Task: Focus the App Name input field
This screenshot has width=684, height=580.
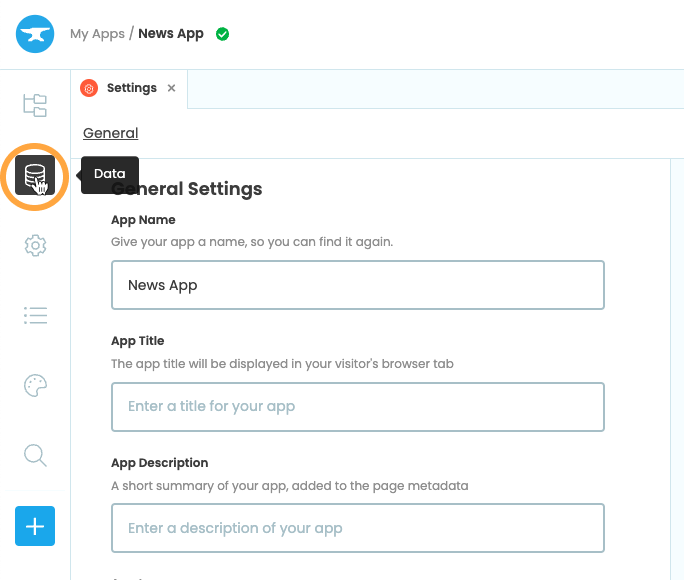Action: pos(358,285)
